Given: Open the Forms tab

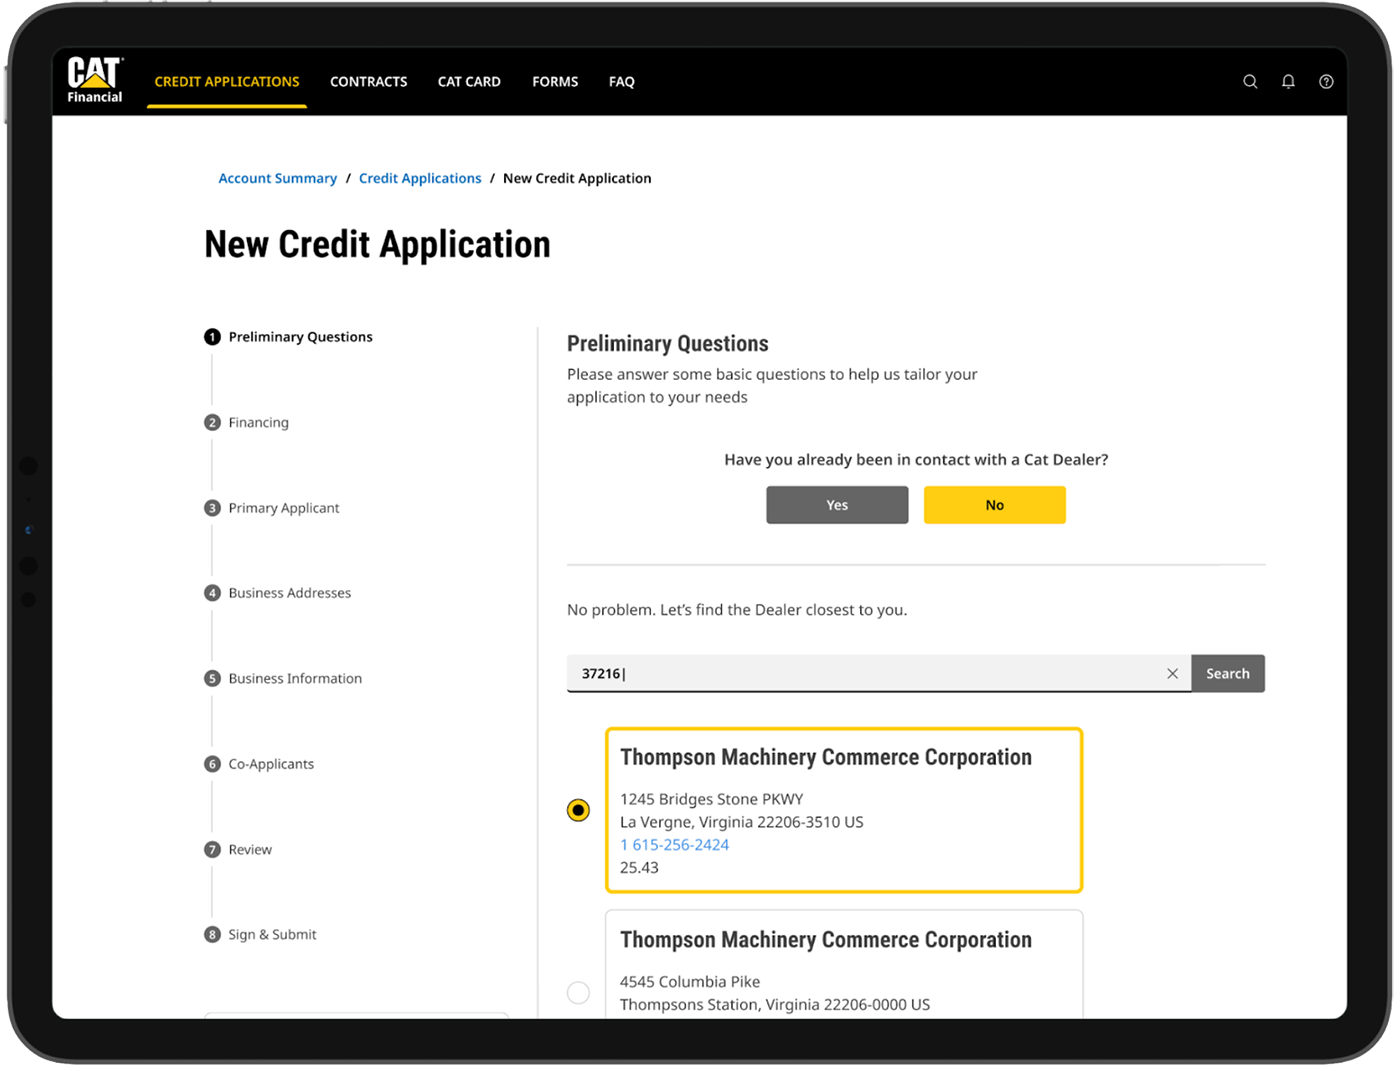Looking at the screenshot, I should (x=555, y=82).
